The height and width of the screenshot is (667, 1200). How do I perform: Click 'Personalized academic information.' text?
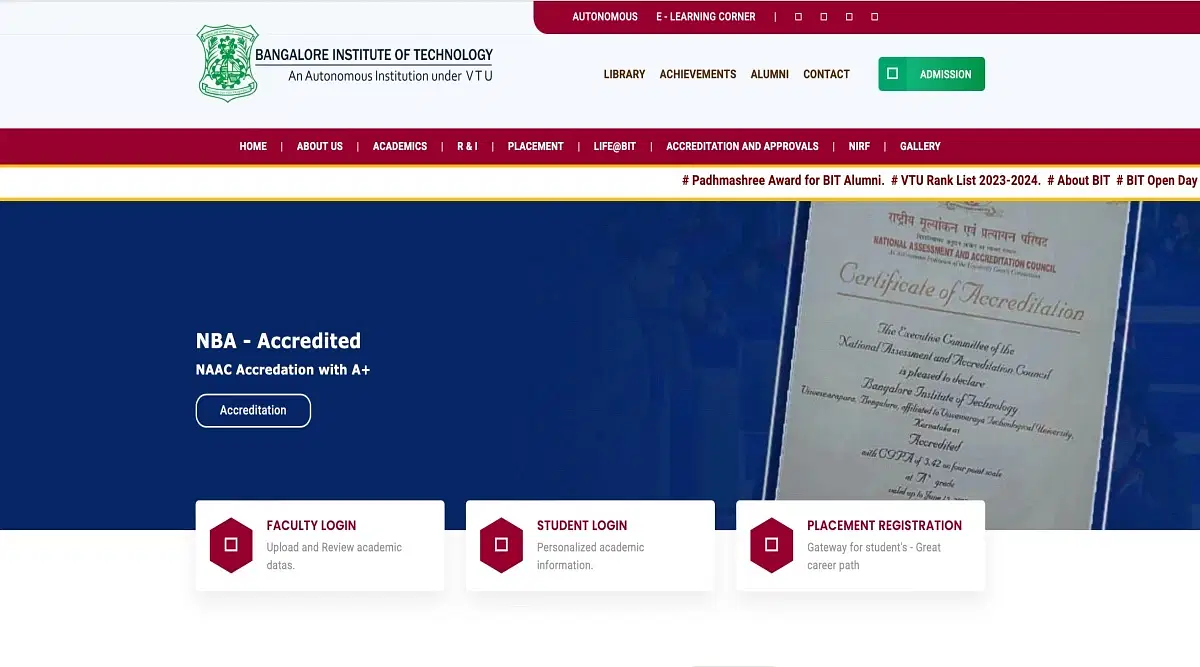591,556
